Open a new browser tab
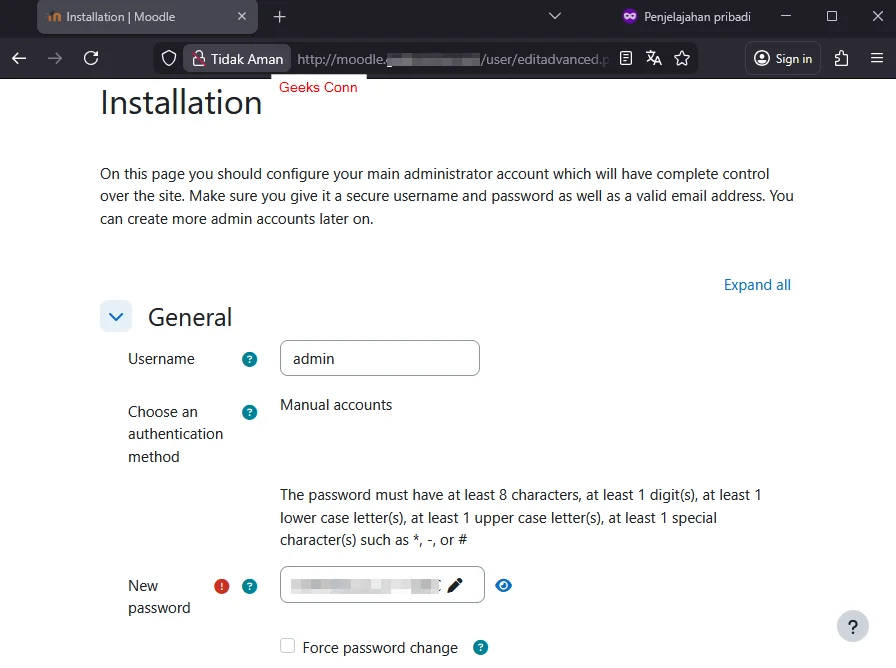The width and height of the screenshot is (896, 668). tap(278, 17)
